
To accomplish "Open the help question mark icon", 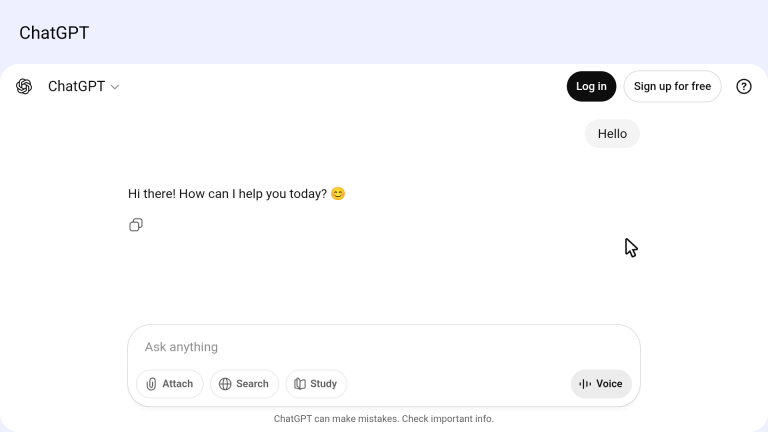I will point(744,87).
